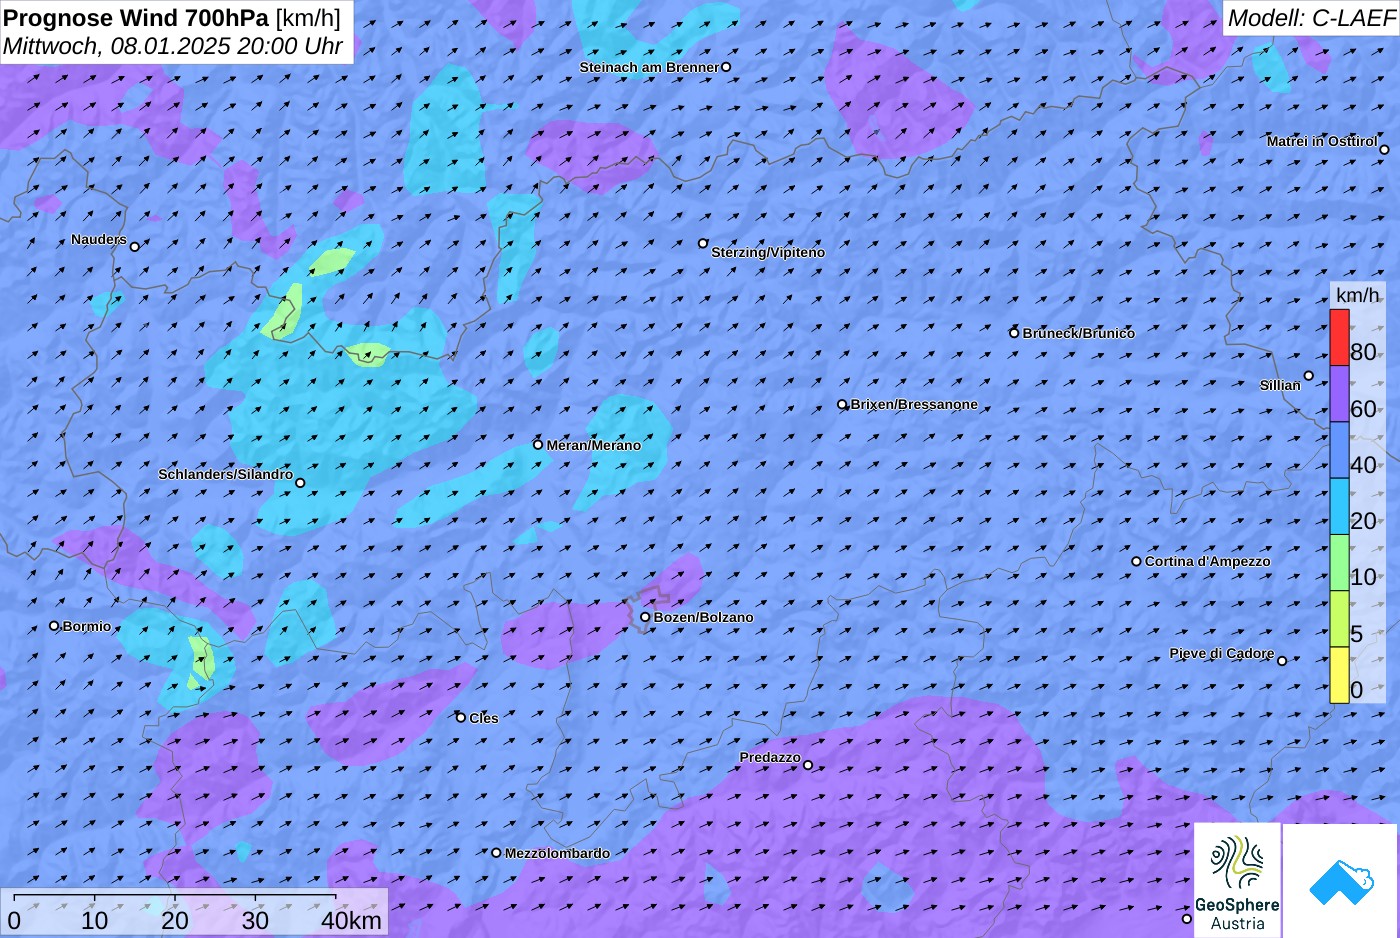Image resolution: width=1400 pixels, height=938 pixels.
Task: Click the green 10–20 km/h legend swatch
Action: [x=1339, y=562]
